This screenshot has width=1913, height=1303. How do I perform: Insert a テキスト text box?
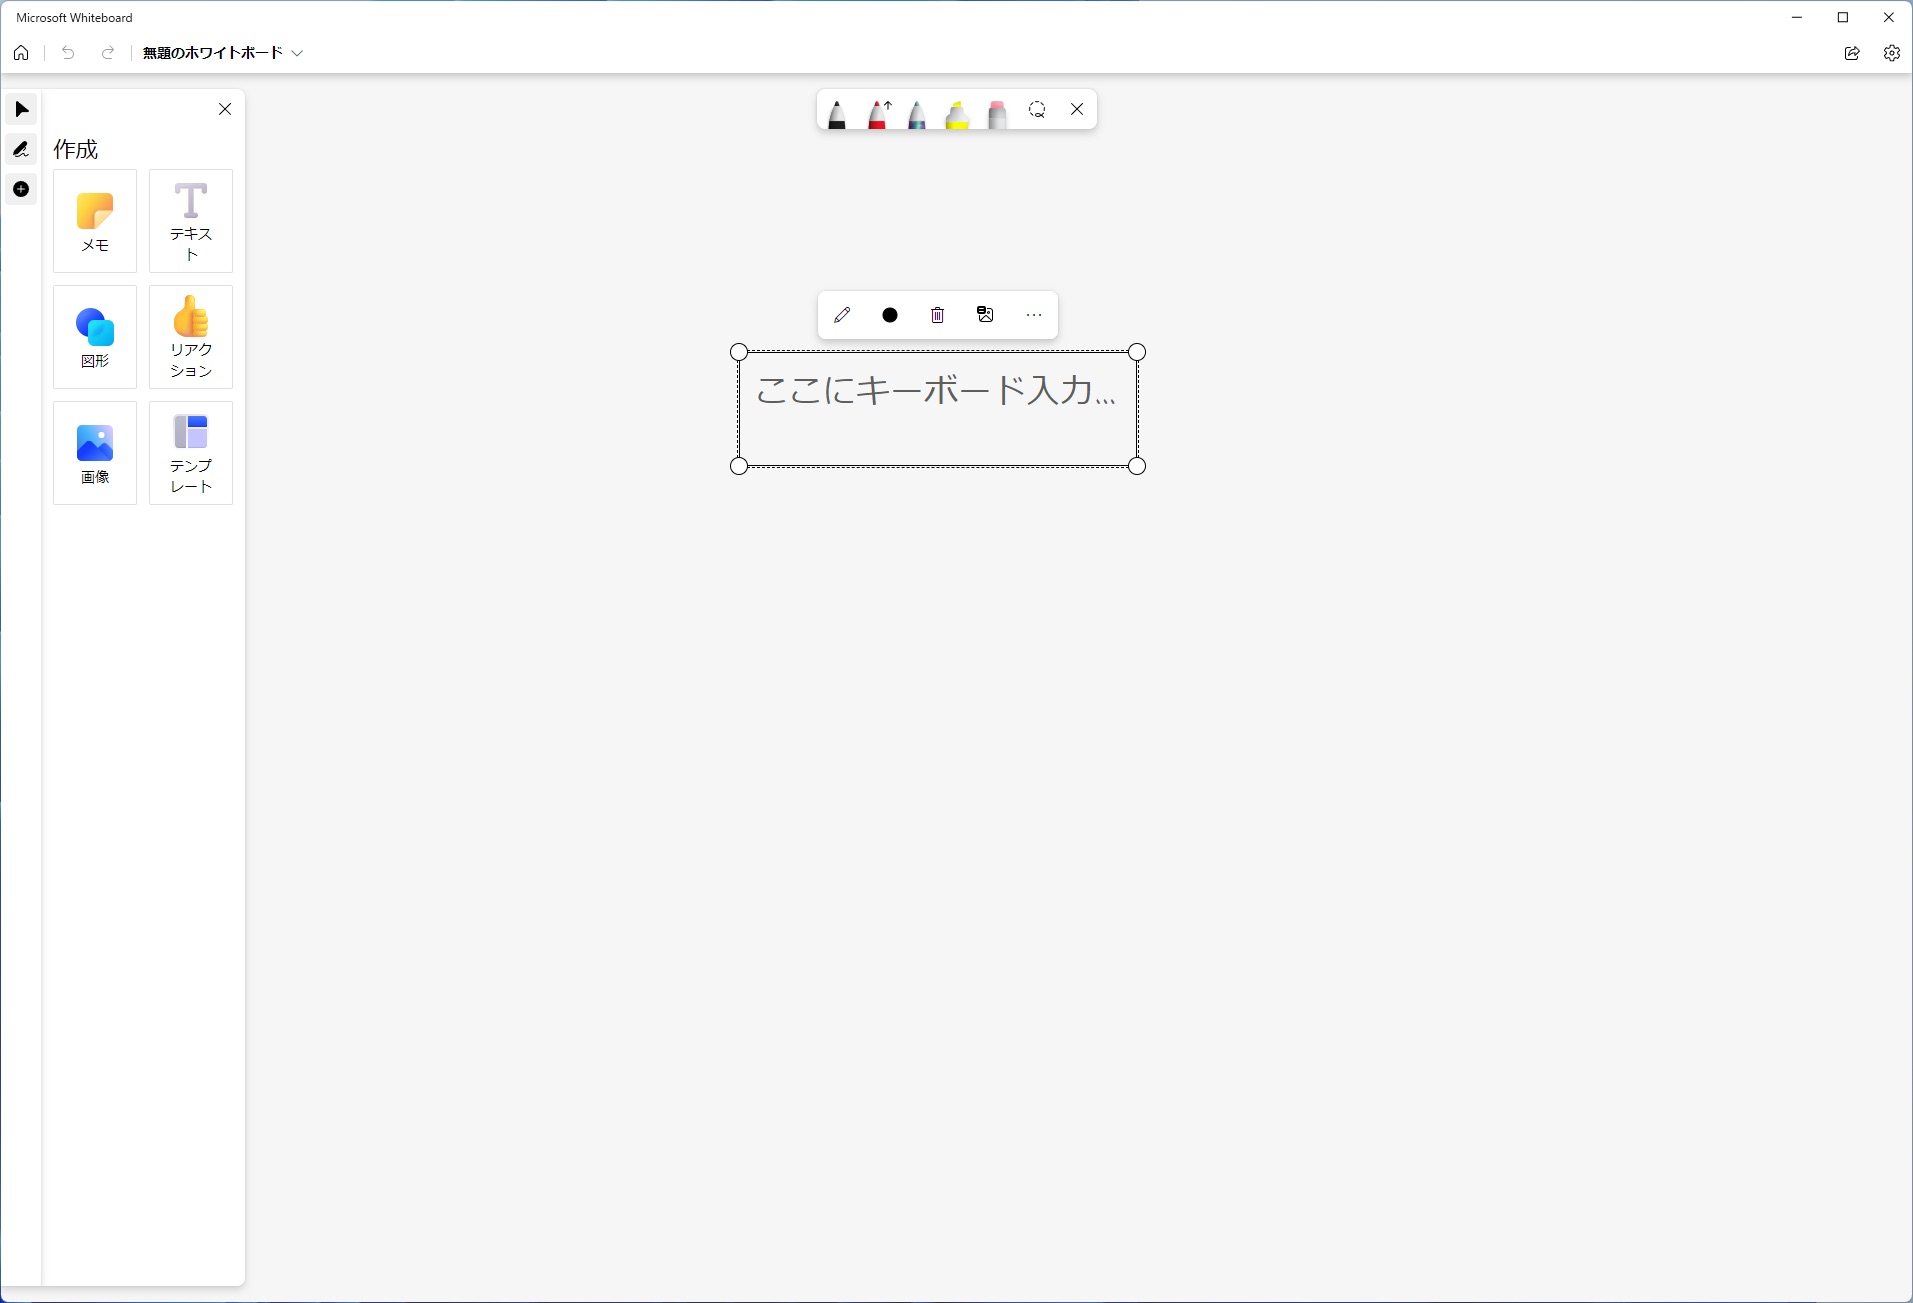tap(191, 221)
